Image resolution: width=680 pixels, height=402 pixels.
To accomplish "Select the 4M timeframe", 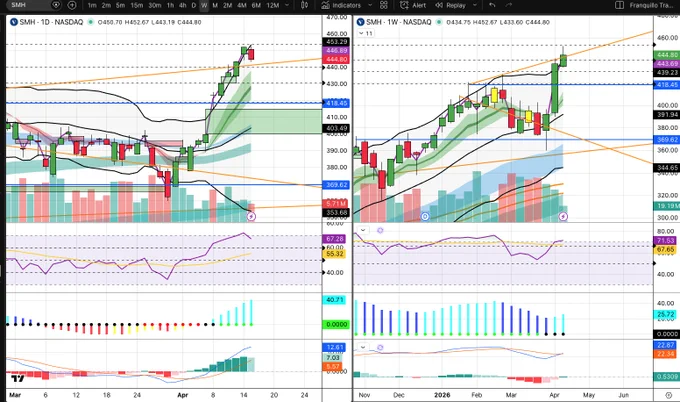I will point(242,6).
